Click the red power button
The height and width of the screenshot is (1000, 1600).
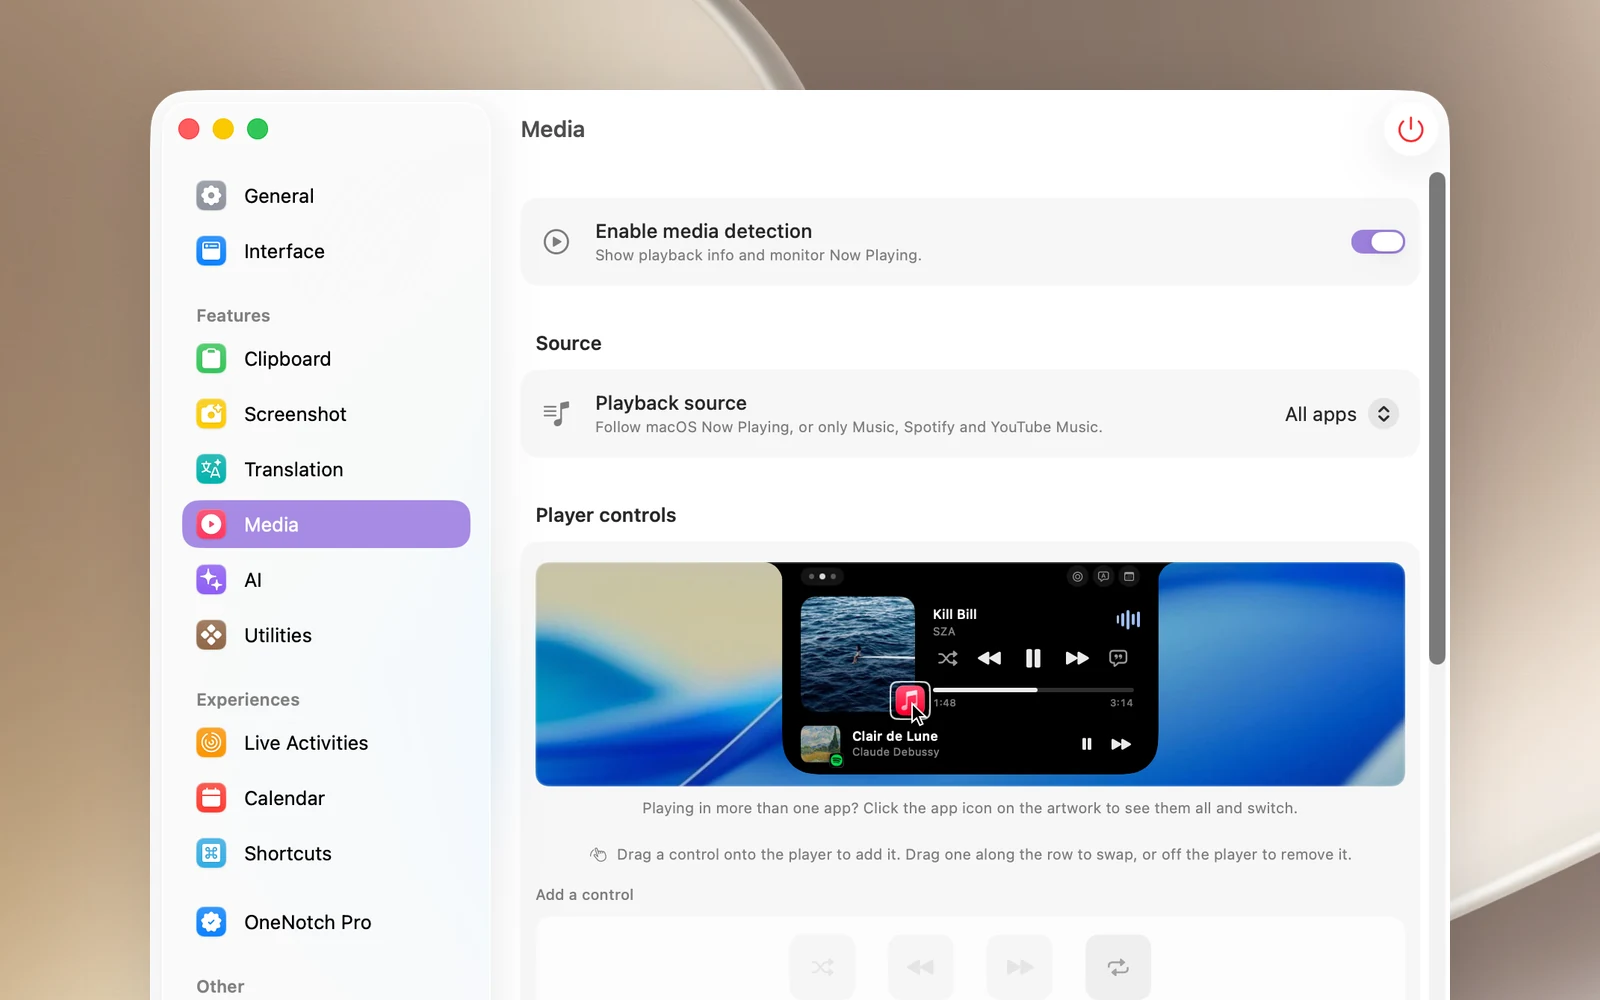tap(1410, 129)
